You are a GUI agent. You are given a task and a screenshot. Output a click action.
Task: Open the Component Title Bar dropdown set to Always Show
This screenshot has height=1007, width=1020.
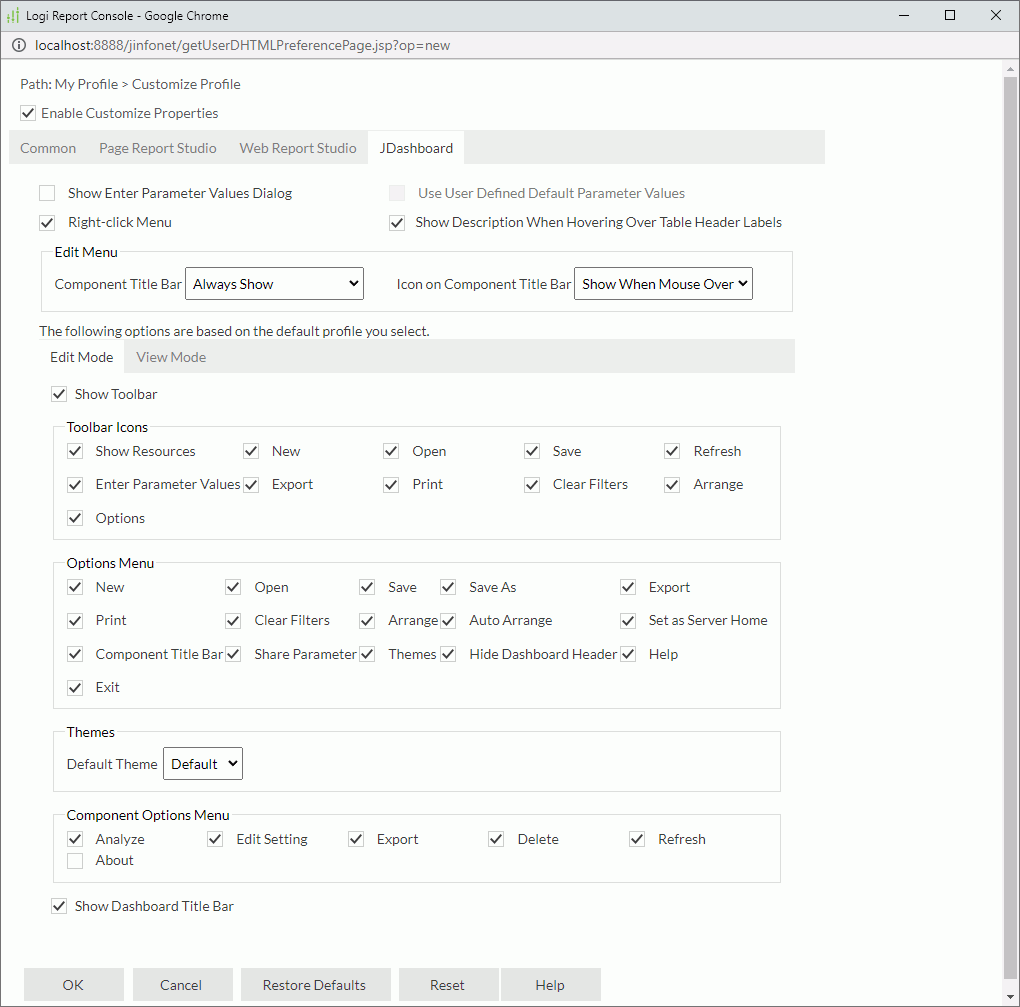tap(274, 283)
